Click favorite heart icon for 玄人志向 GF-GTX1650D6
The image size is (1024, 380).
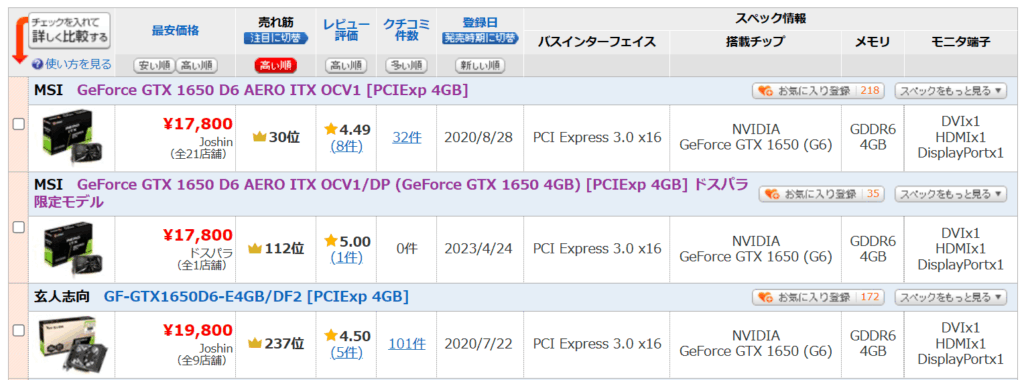[x=764, y=297]
